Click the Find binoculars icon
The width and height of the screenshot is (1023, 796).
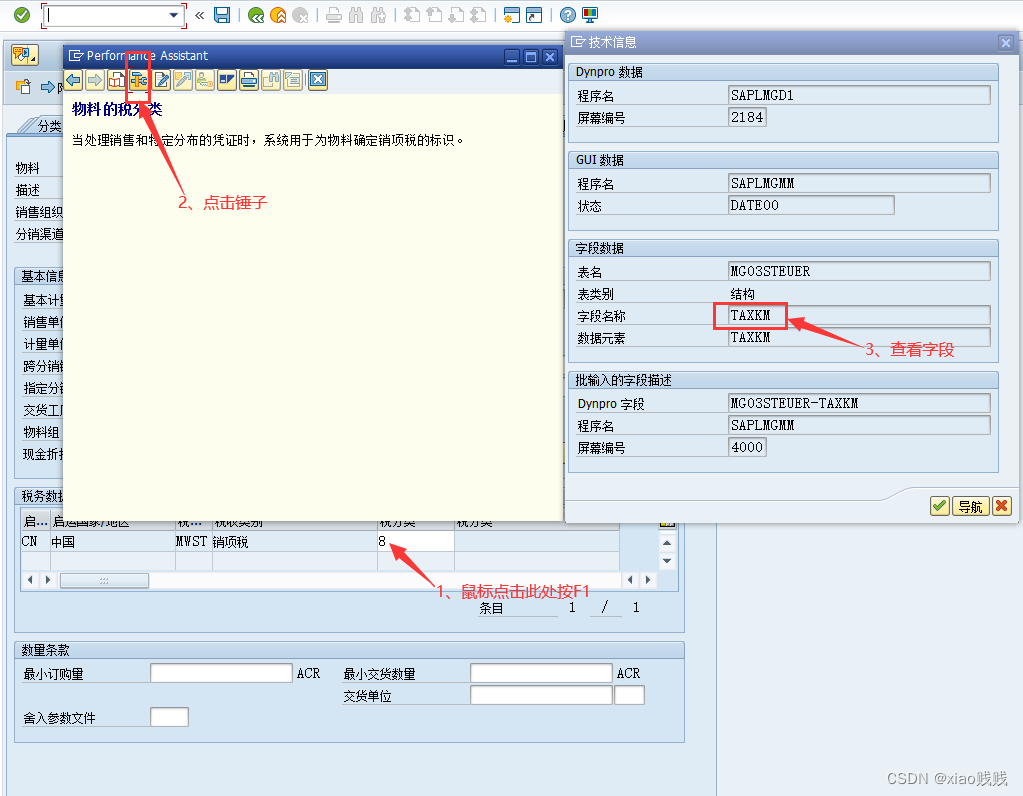[356, 15]
